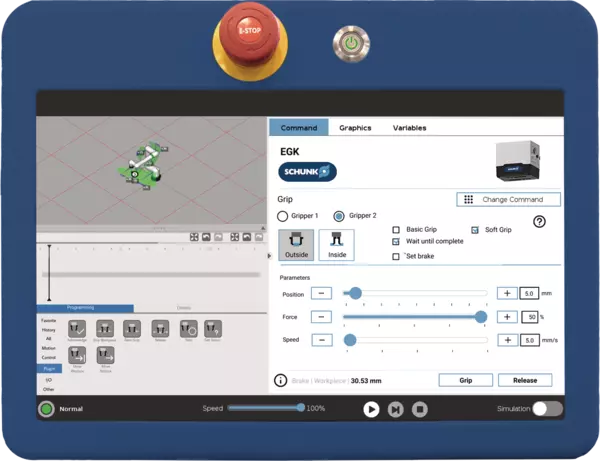Open the help question mark icon
The height and width of the screenshot is (461, 600).
[540, 221]
